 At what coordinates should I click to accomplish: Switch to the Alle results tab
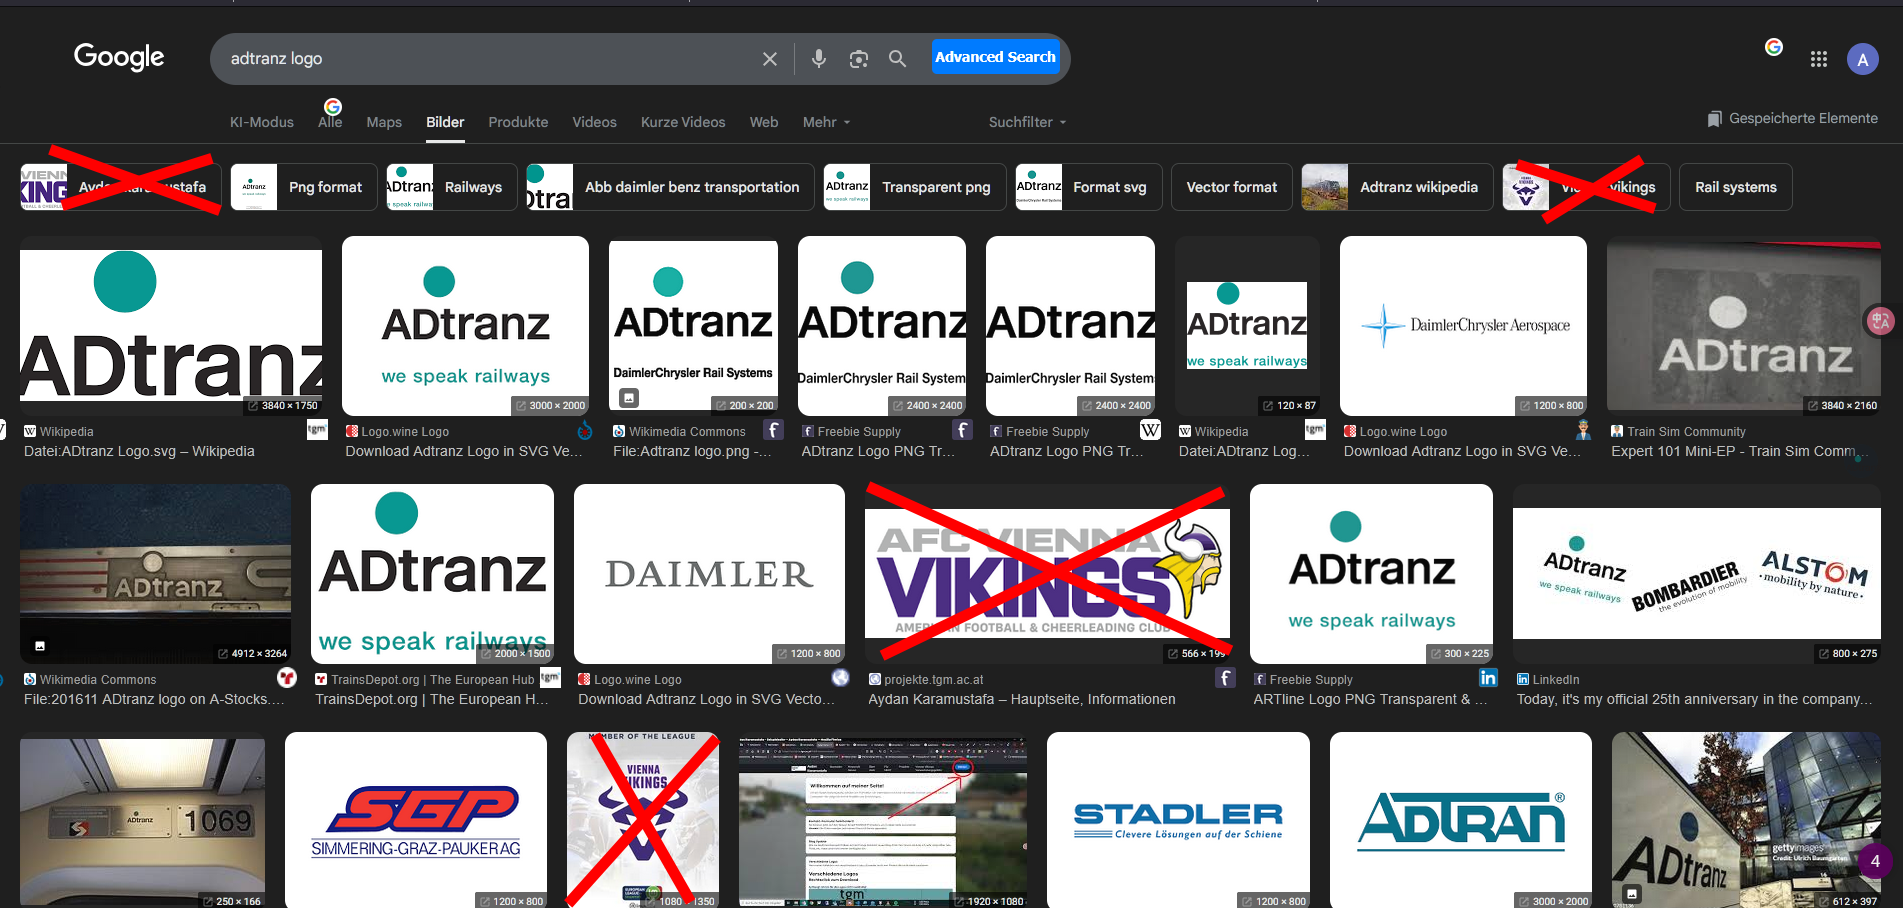(x=330, y=122)
